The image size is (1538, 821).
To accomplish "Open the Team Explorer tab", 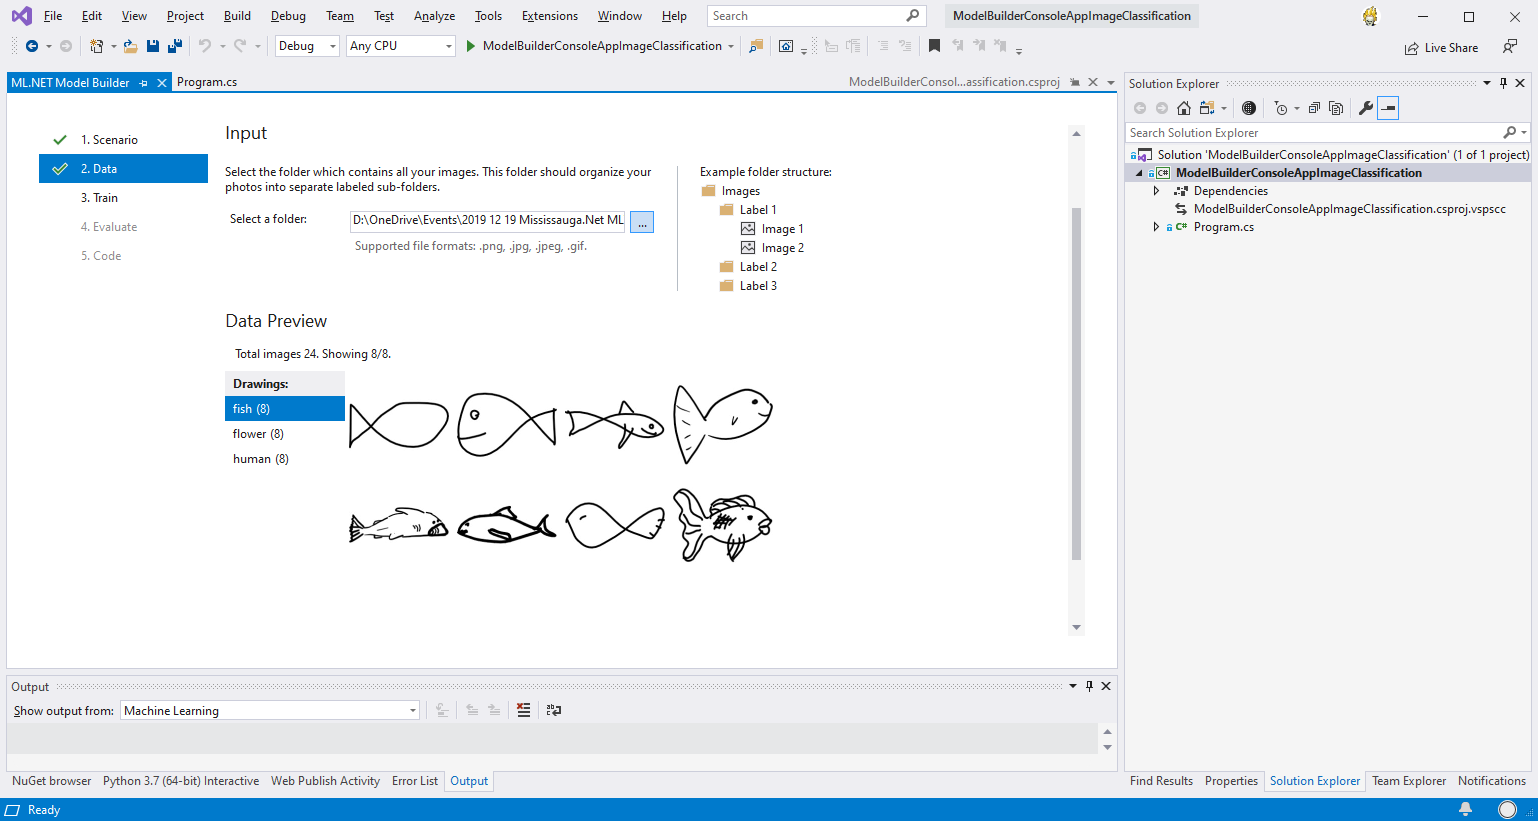I will (x=1409, y=781).
